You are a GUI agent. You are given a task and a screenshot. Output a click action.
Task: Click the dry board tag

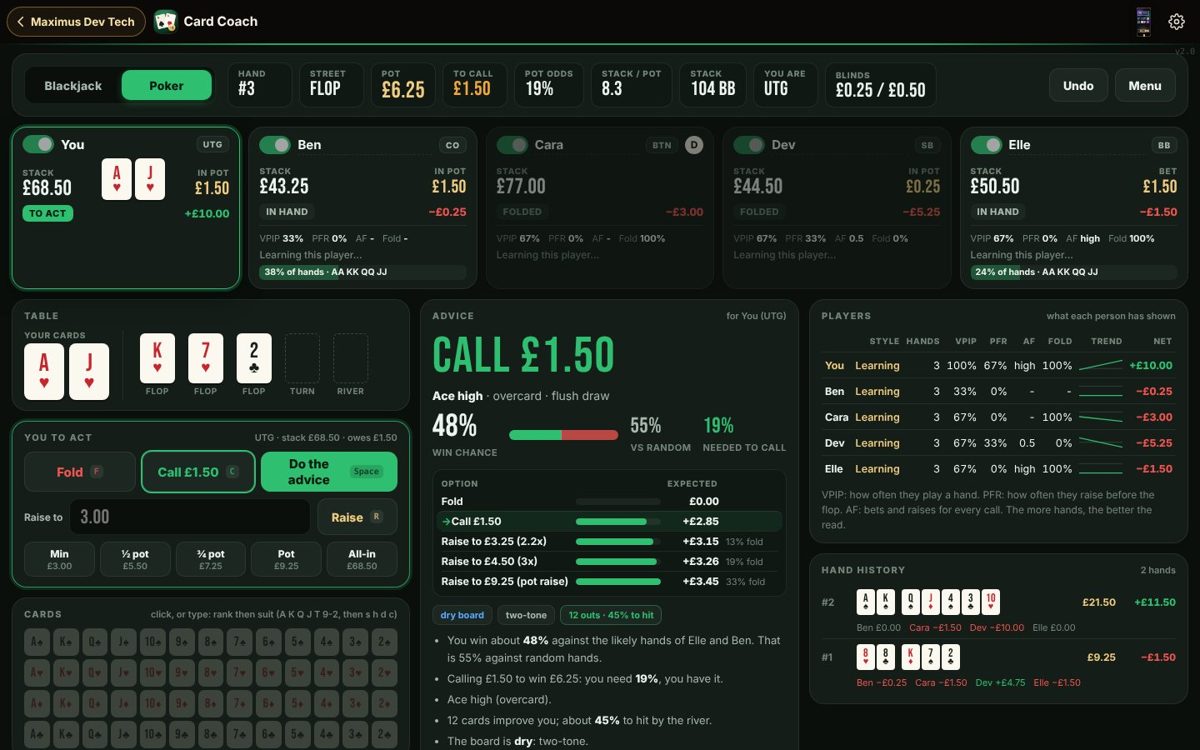pos(462,615)
